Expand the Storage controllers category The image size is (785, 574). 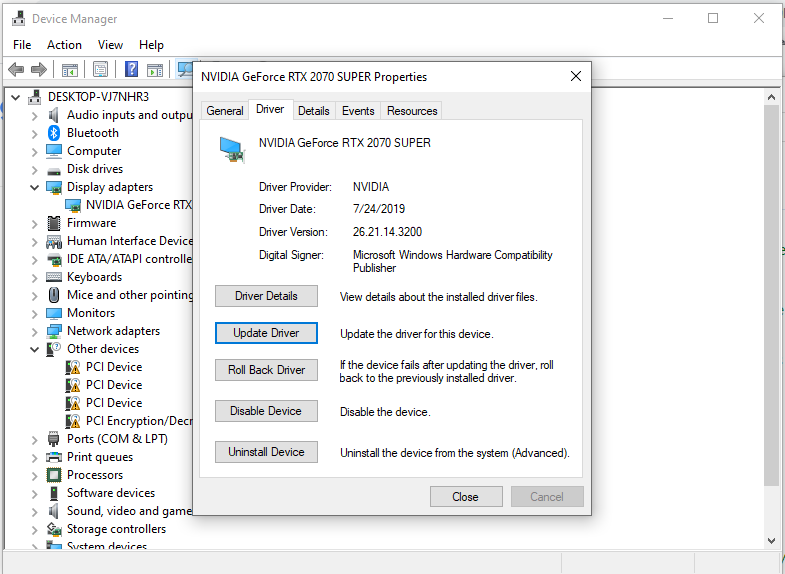35,529
